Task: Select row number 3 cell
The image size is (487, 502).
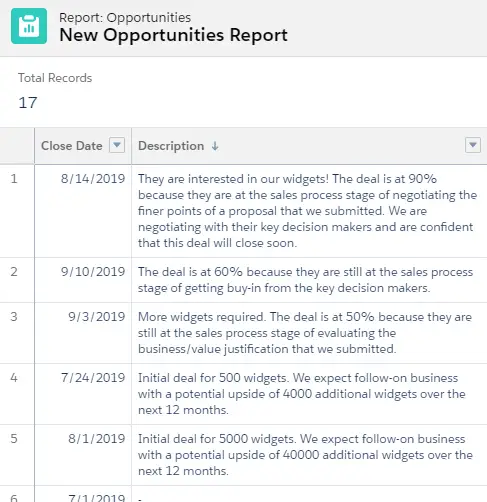Action: pyautogui.click(x=17, y=333)
